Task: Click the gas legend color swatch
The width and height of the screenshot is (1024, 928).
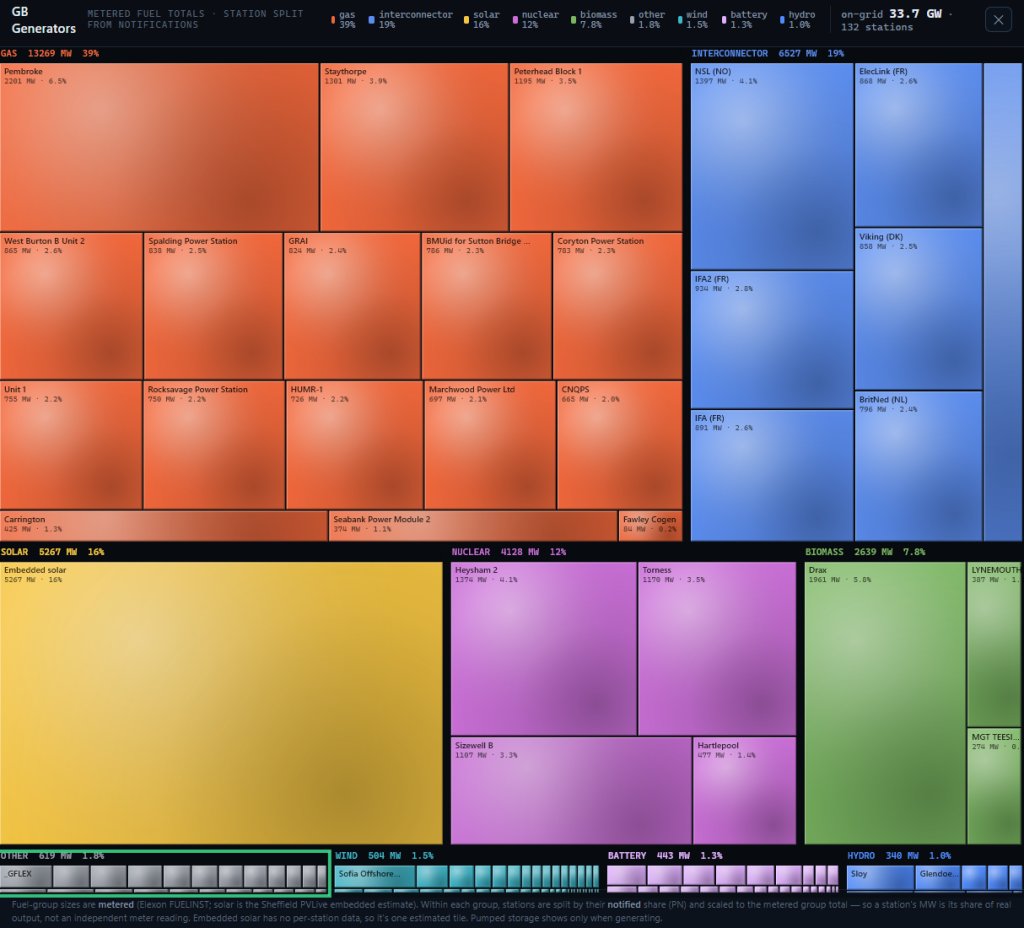Action: [x=333, y=20]
